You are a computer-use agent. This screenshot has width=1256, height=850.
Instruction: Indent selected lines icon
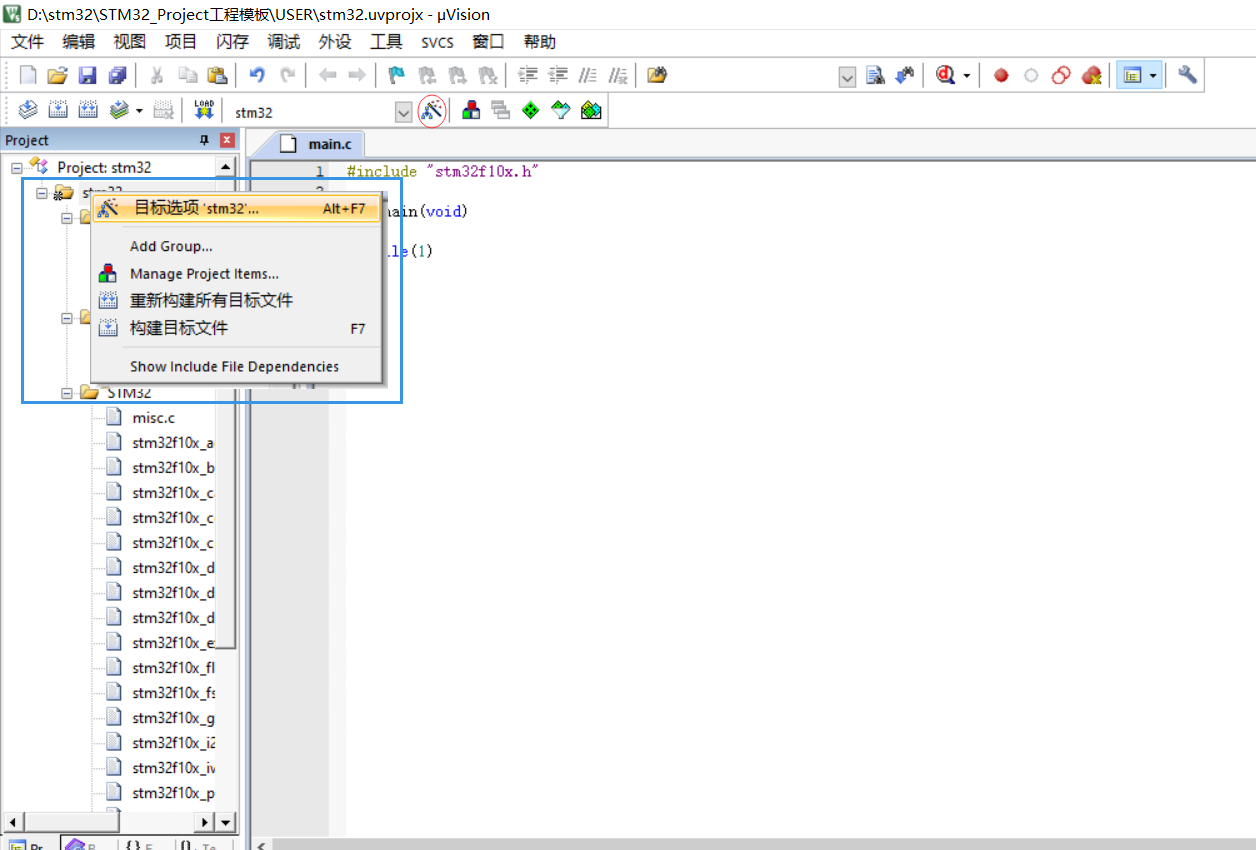[527, 75]
